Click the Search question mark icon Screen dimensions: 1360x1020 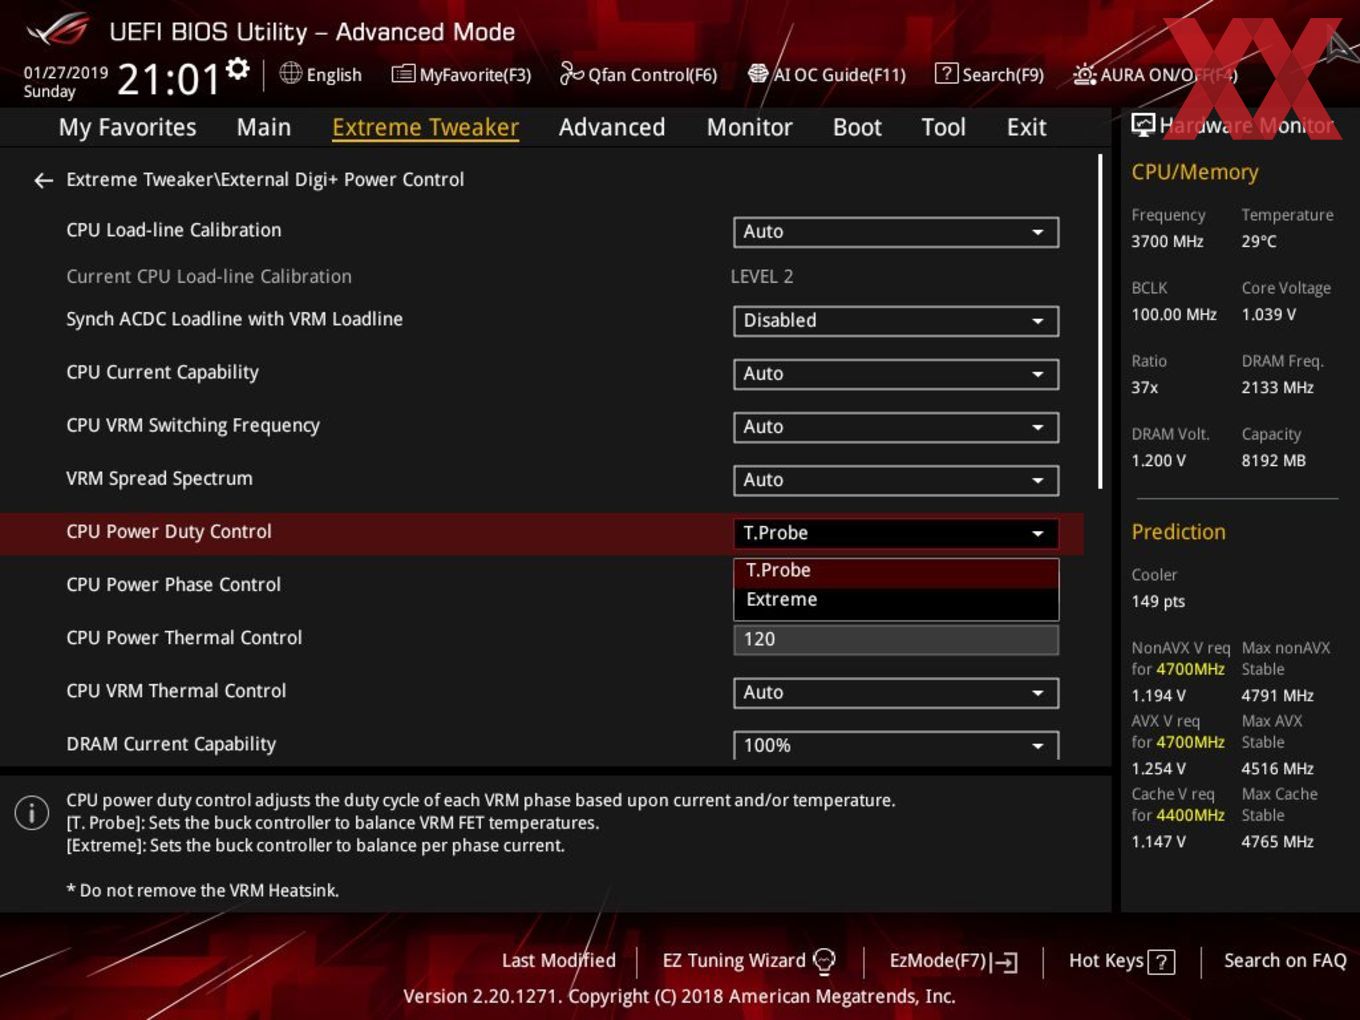click(x=945, y=73)
